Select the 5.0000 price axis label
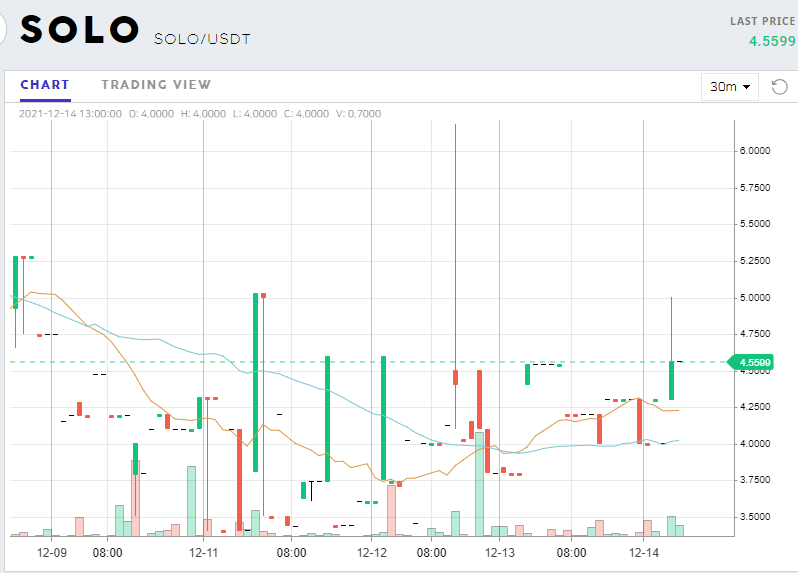This screenshot has width=798, height=573. [x=755, y=298]
